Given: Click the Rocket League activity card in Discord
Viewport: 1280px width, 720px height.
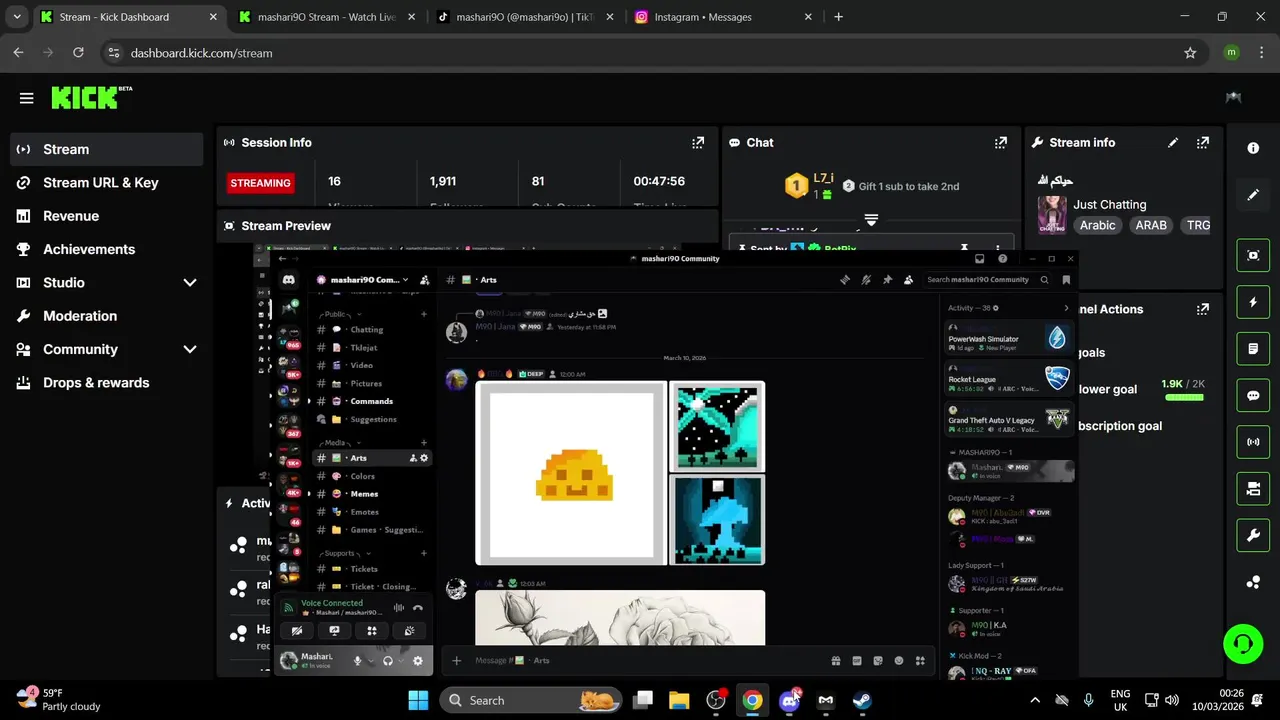Looking at the screenshot, I should (1009, 380).
